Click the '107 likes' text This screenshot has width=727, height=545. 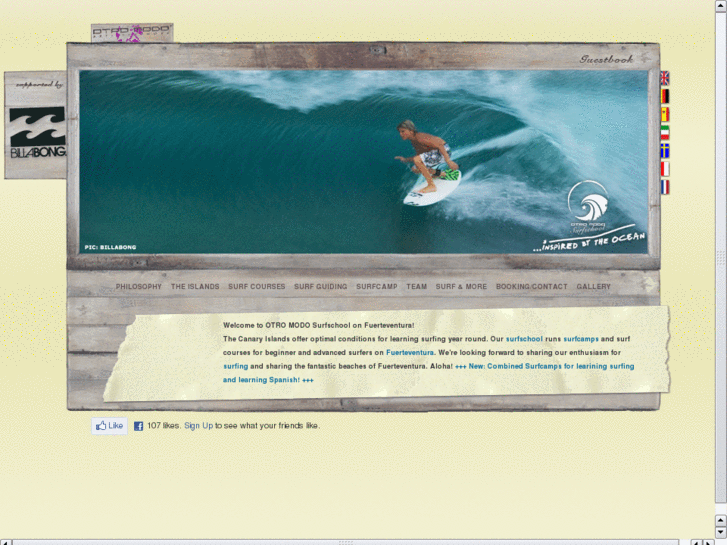click(x=163, y=425)
